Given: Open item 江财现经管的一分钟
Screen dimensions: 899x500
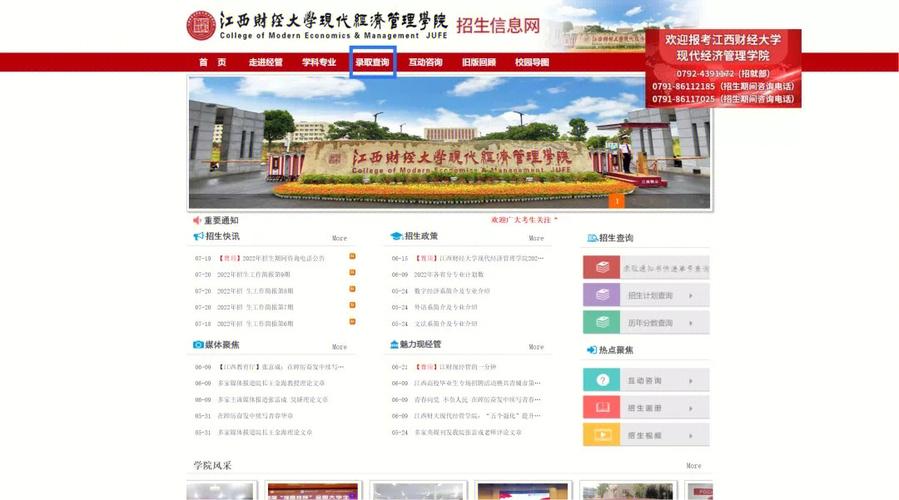Looking at the screenshot, I should (x=456, y=367).
